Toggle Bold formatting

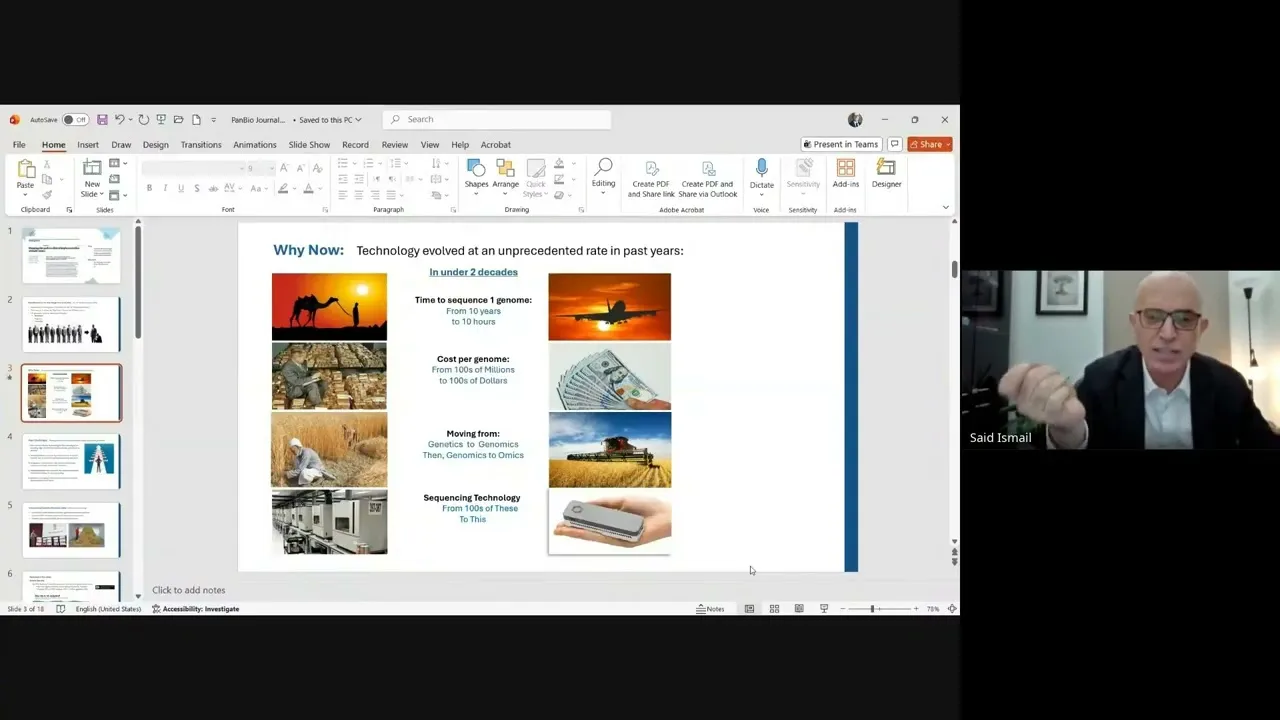coord(149,189)
